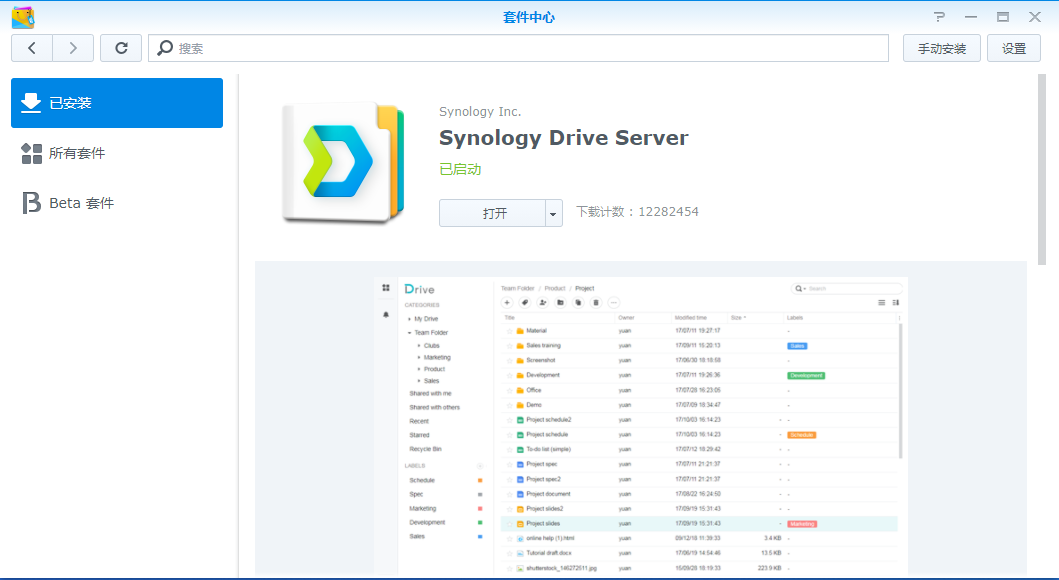
Task: Click the magnifier icon in search bar
Action: (x=164, y=48)
